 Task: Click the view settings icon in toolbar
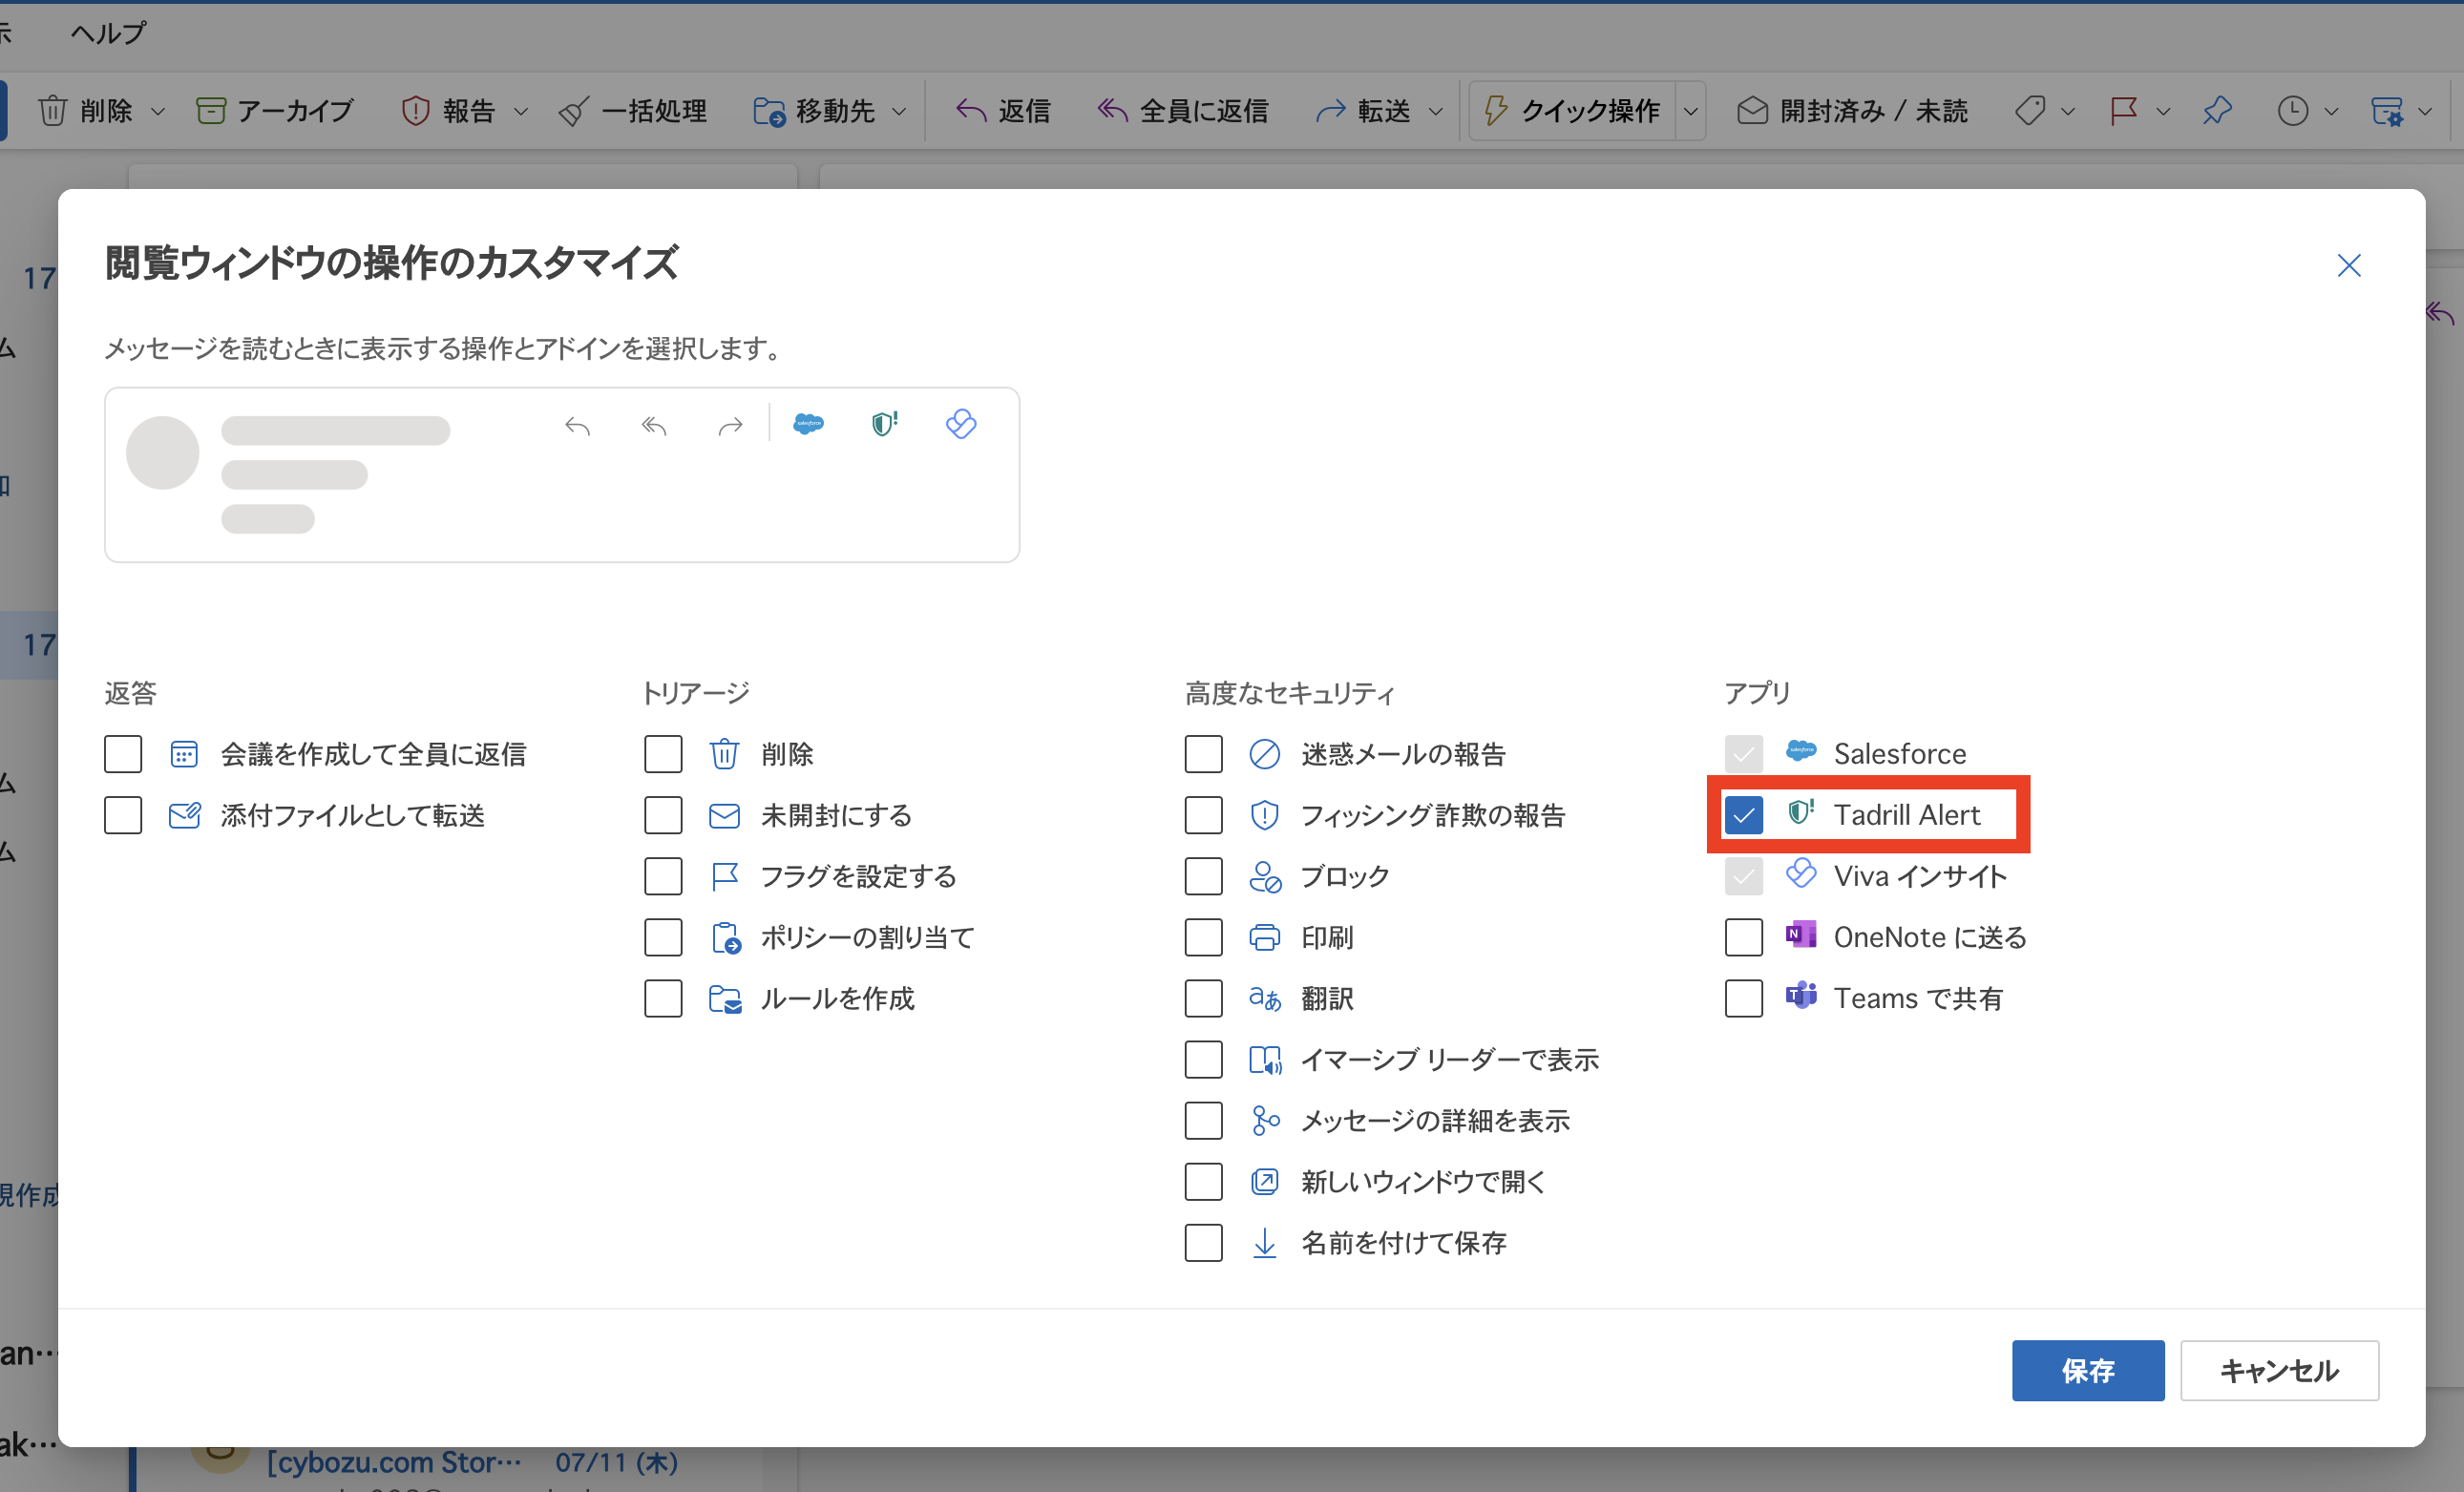click(2386, 110)
